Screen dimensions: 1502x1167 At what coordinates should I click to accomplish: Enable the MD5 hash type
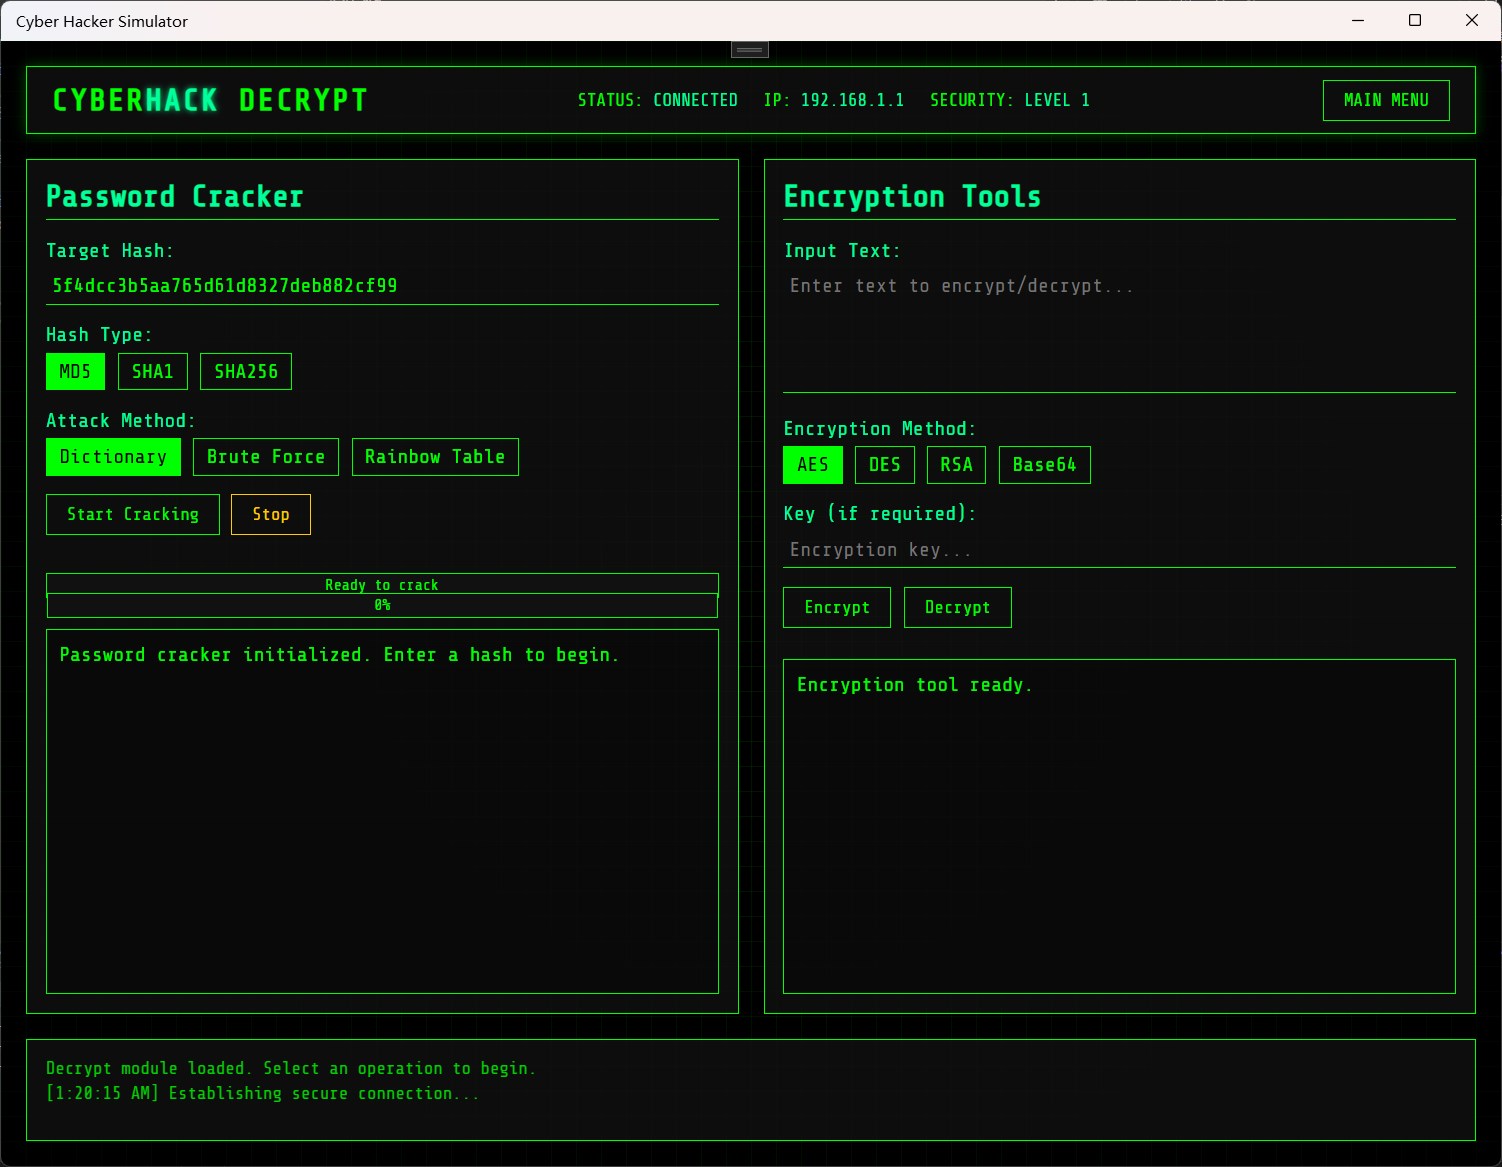point(75,371)
